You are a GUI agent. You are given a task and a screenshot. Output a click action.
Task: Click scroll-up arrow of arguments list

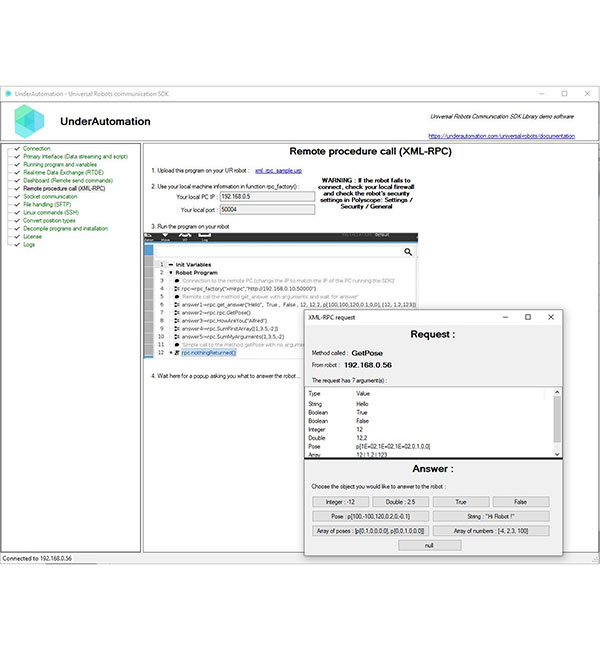coord(557,392)
